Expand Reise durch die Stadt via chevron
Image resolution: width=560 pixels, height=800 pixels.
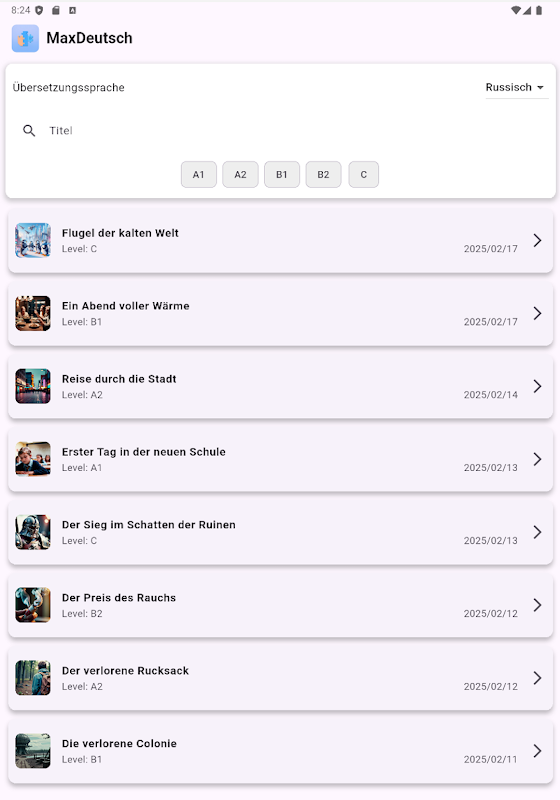click(x=537, y=386)
